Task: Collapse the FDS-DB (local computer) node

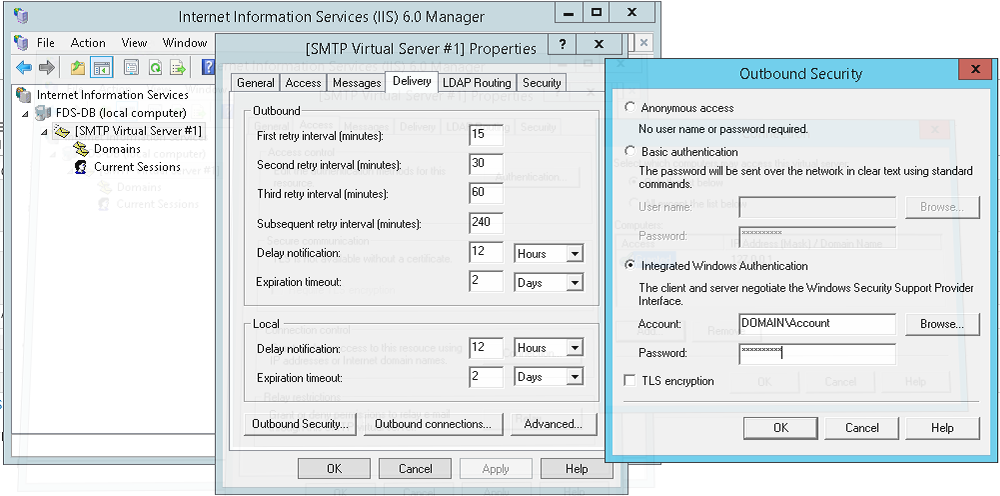Action: (x=26, y=113)
